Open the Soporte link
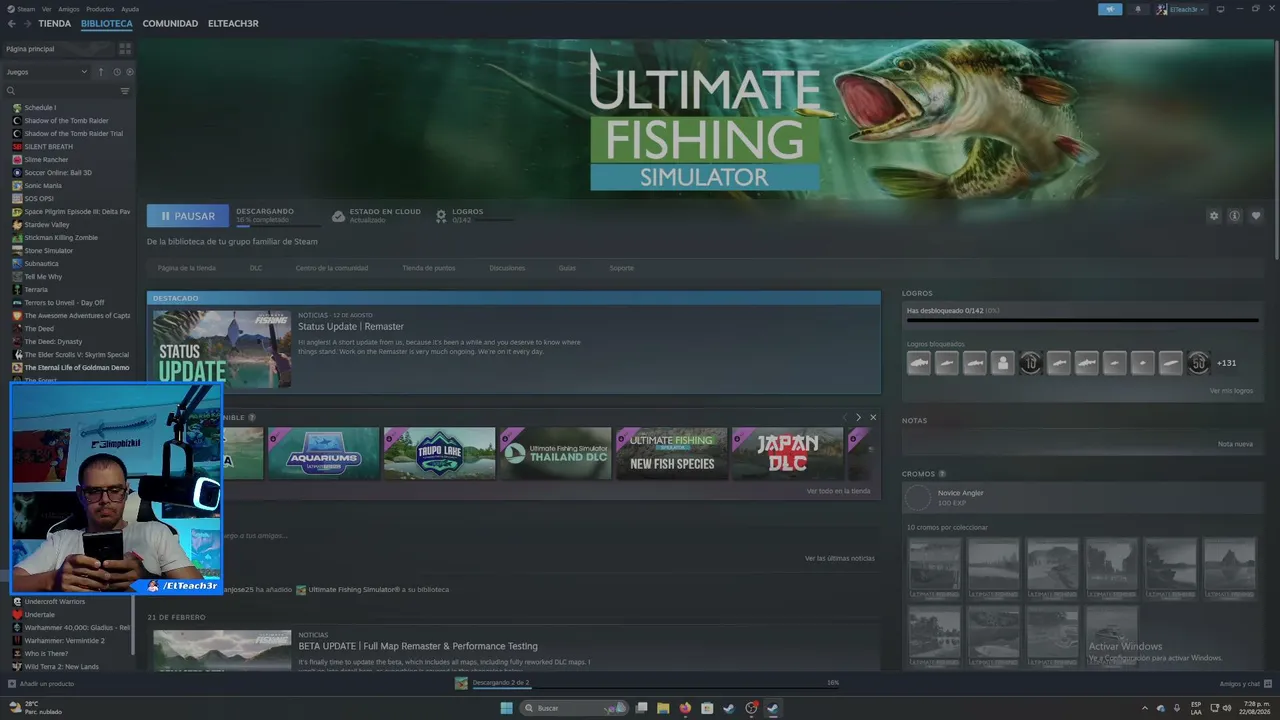The image size is (1280, 720). click(x=621, y=268)
